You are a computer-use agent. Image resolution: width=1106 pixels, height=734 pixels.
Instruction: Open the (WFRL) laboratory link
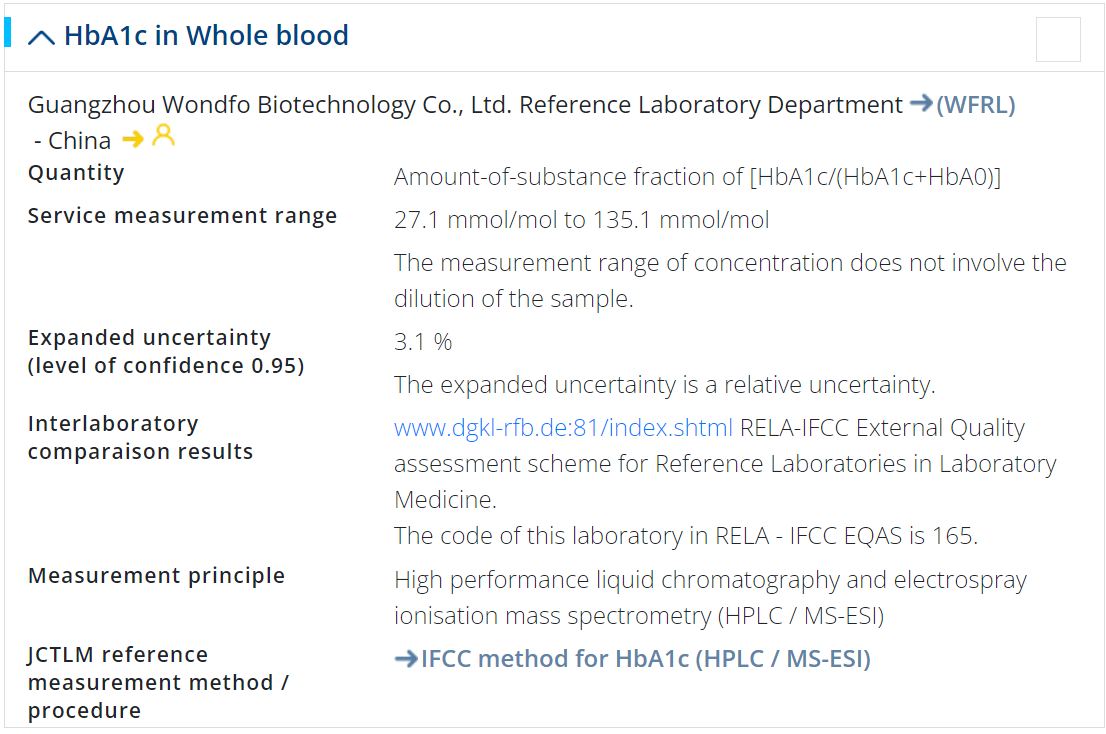pyautogui.click(x=976, y=105)
